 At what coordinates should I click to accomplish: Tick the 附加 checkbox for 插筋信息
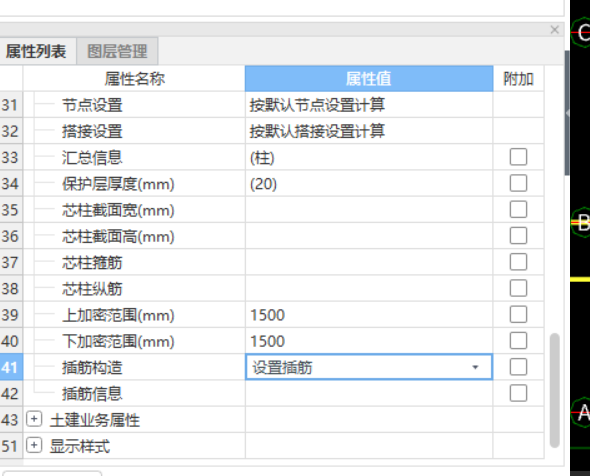click(x=518, y=394)
